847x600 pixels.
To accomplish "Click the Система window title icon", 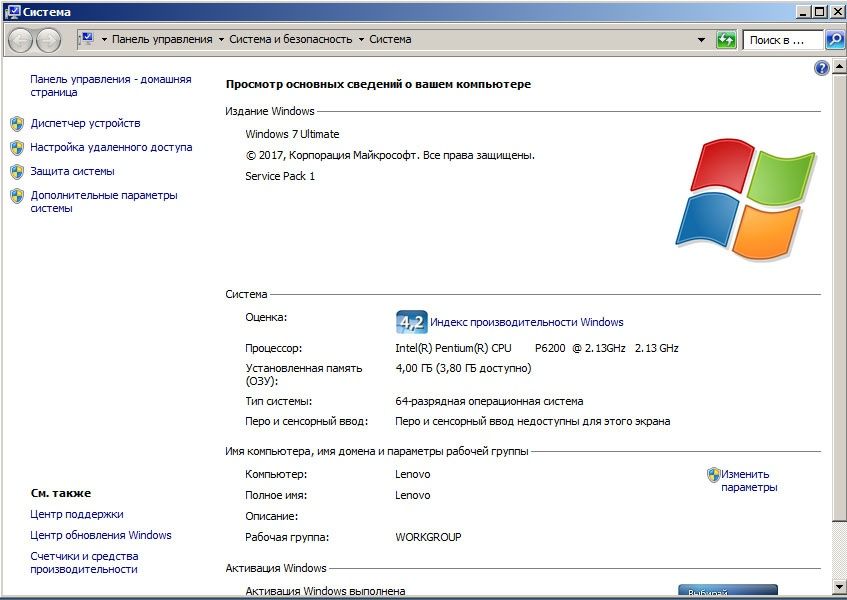I will [x=12, y=11].
